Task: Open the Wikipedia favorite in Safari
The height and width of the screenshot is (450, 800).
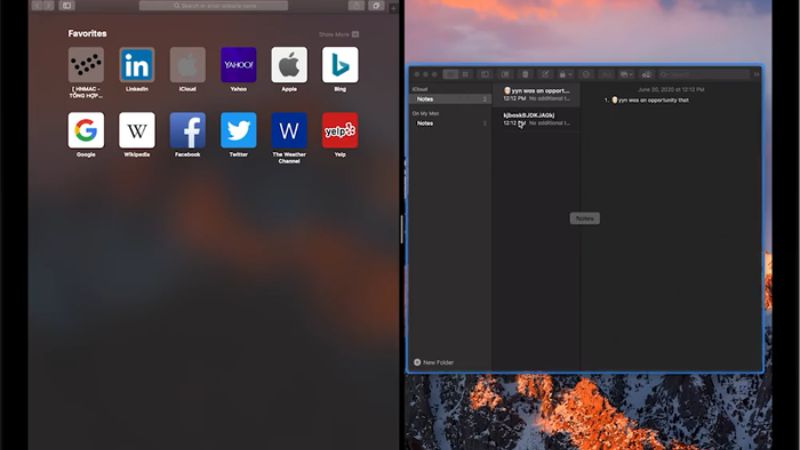Action: tap(137, 130)
